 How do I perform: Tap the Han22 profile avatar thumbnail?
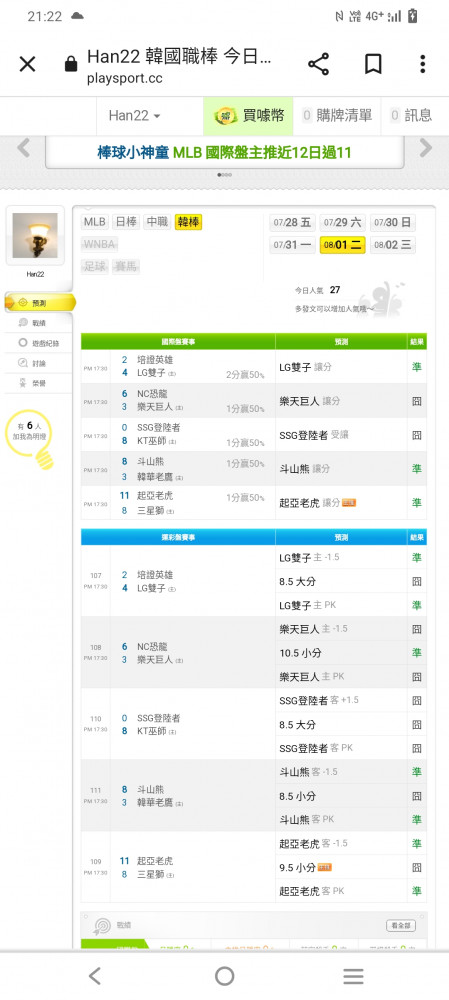[35, 235]
